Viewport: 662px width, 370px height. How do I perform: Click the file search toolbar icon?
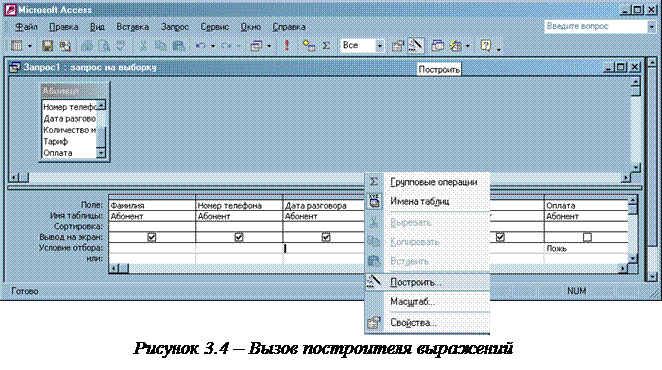point(65,46)
